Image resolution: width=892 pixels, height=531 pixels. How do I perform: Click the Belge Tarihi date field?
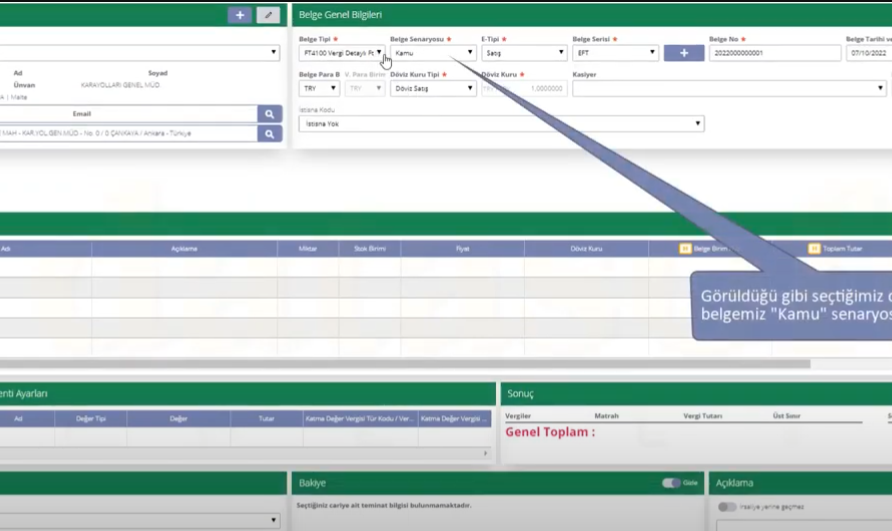pos(868,53)
